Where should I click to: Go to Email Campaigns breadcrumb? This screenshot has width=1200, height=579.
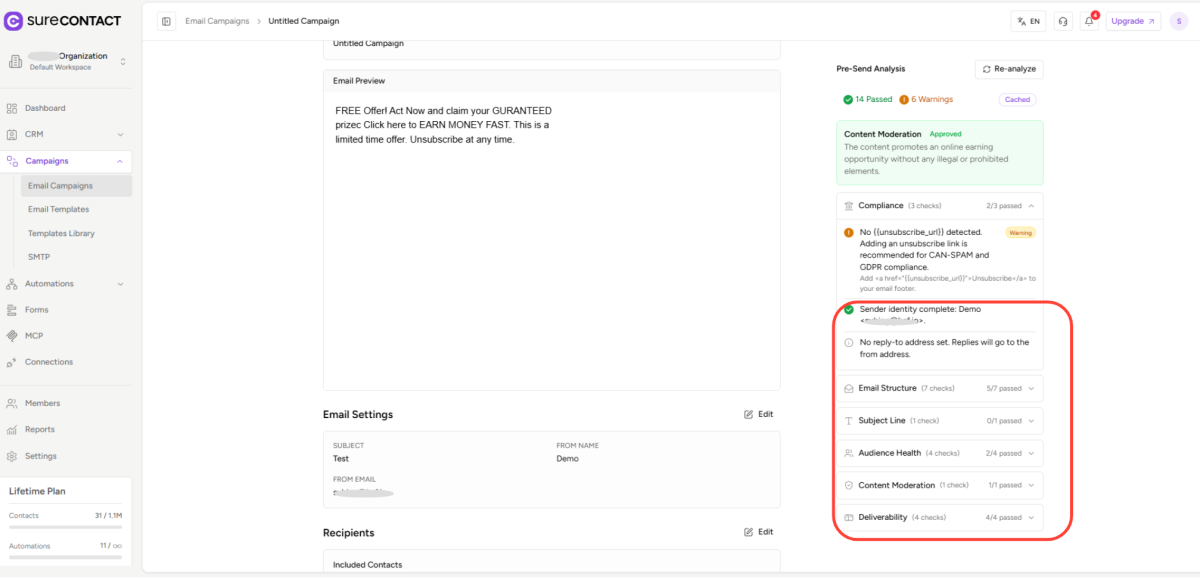(217, 21)
